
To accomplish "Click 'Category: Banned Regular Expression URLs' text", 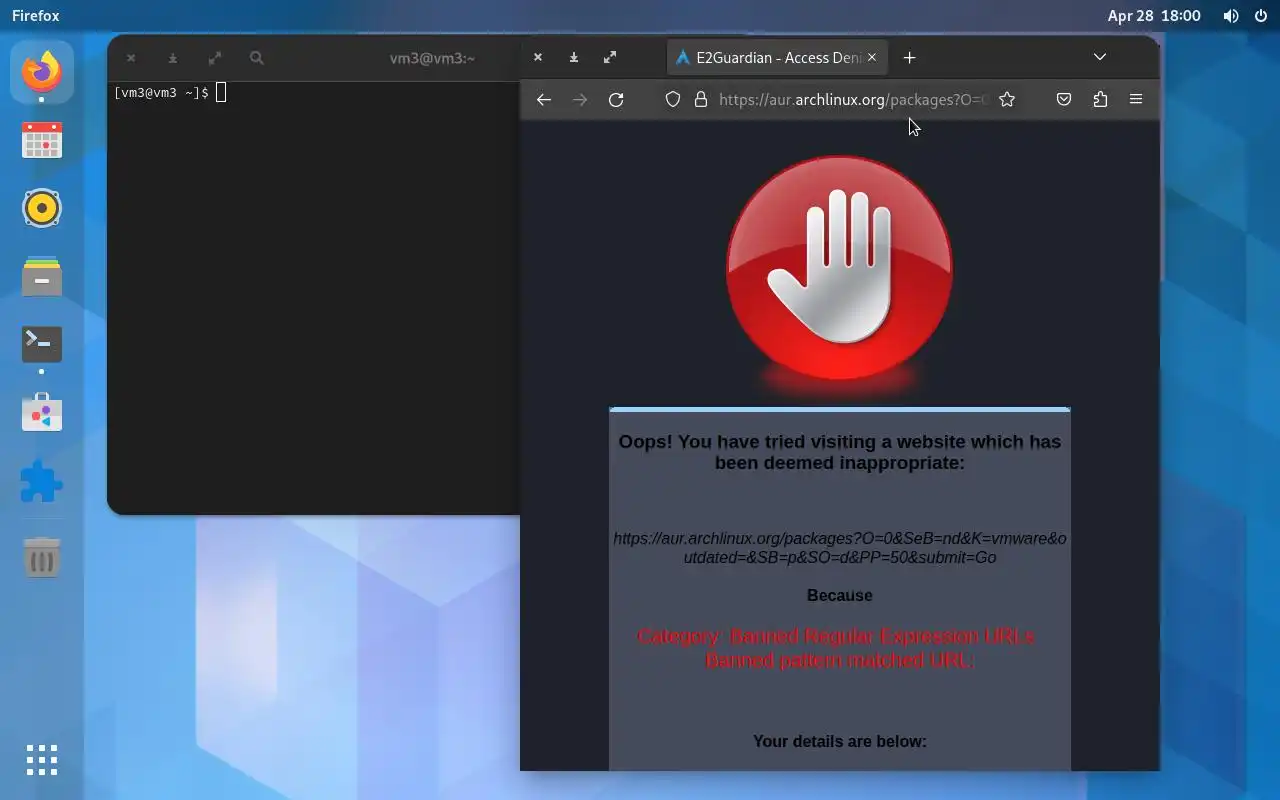I will pos(836,636).
